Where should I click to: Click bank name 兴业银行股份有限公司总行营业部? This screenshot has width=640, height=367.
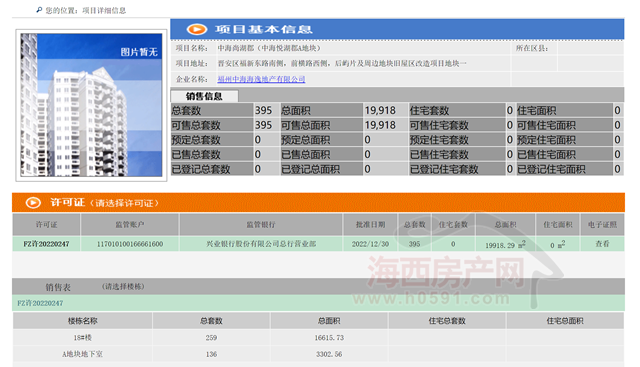261,244
